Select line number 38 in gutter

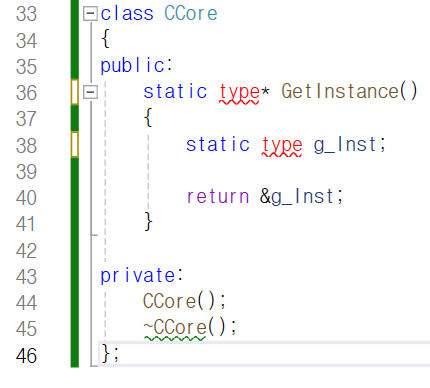26,145
